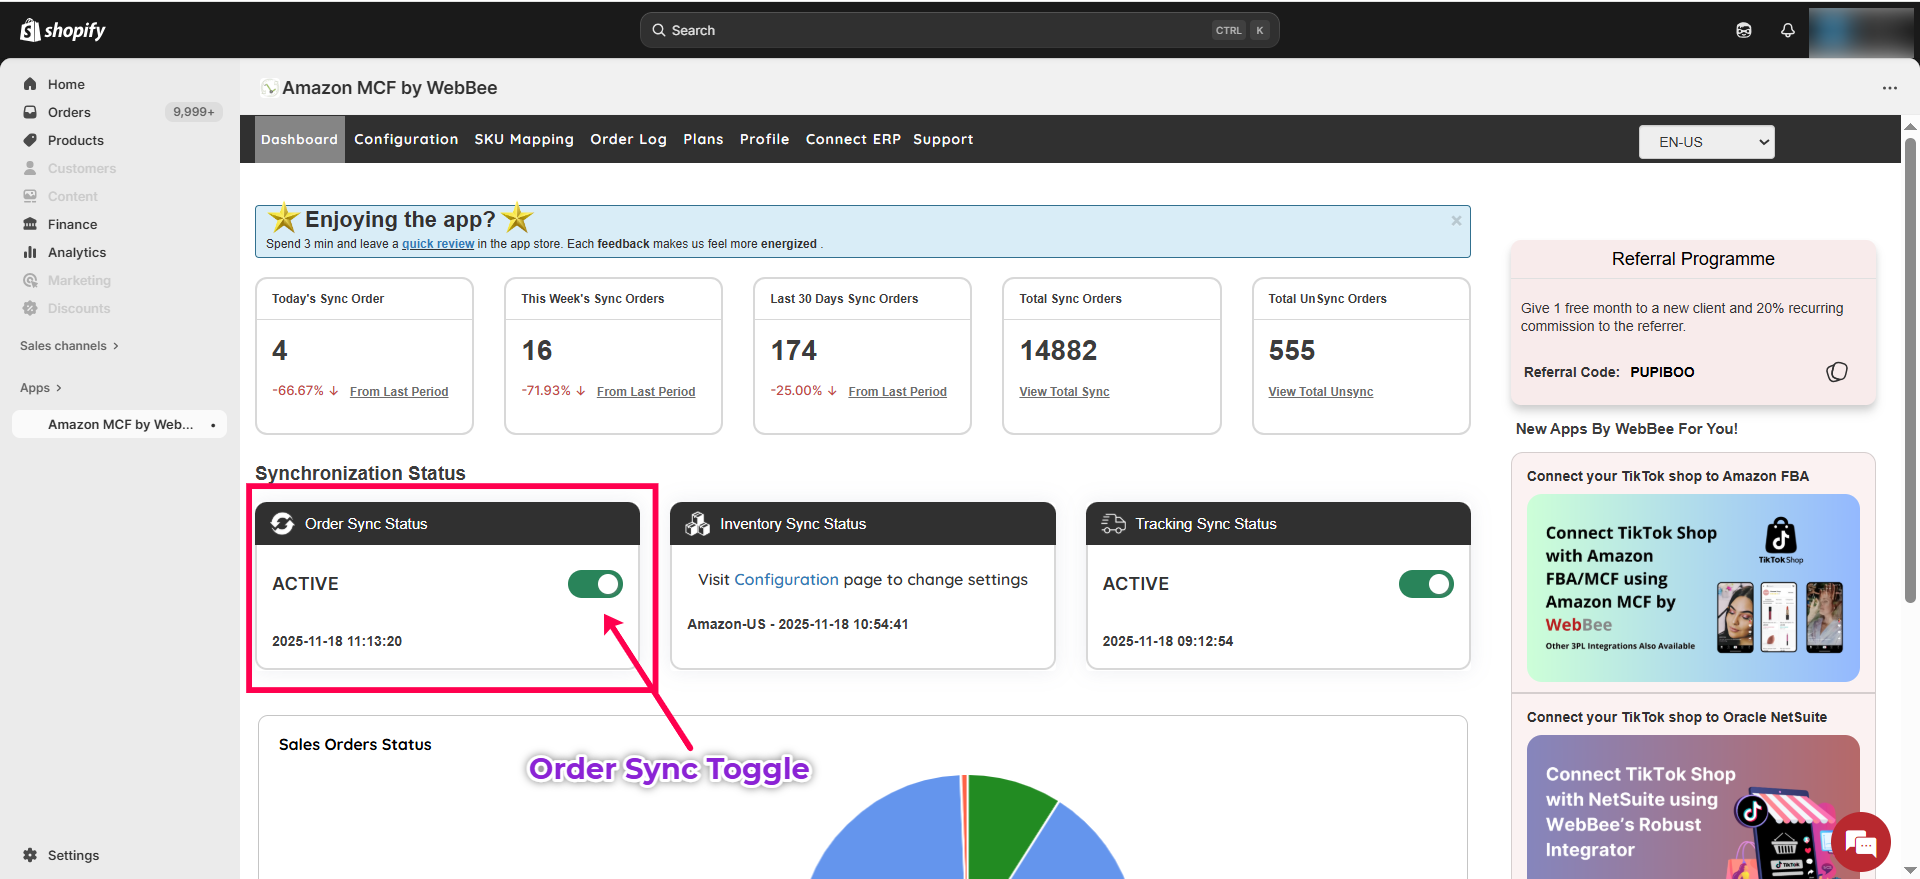Click the notification bell icon
Screen dimensions: 1920x879
1788,30
